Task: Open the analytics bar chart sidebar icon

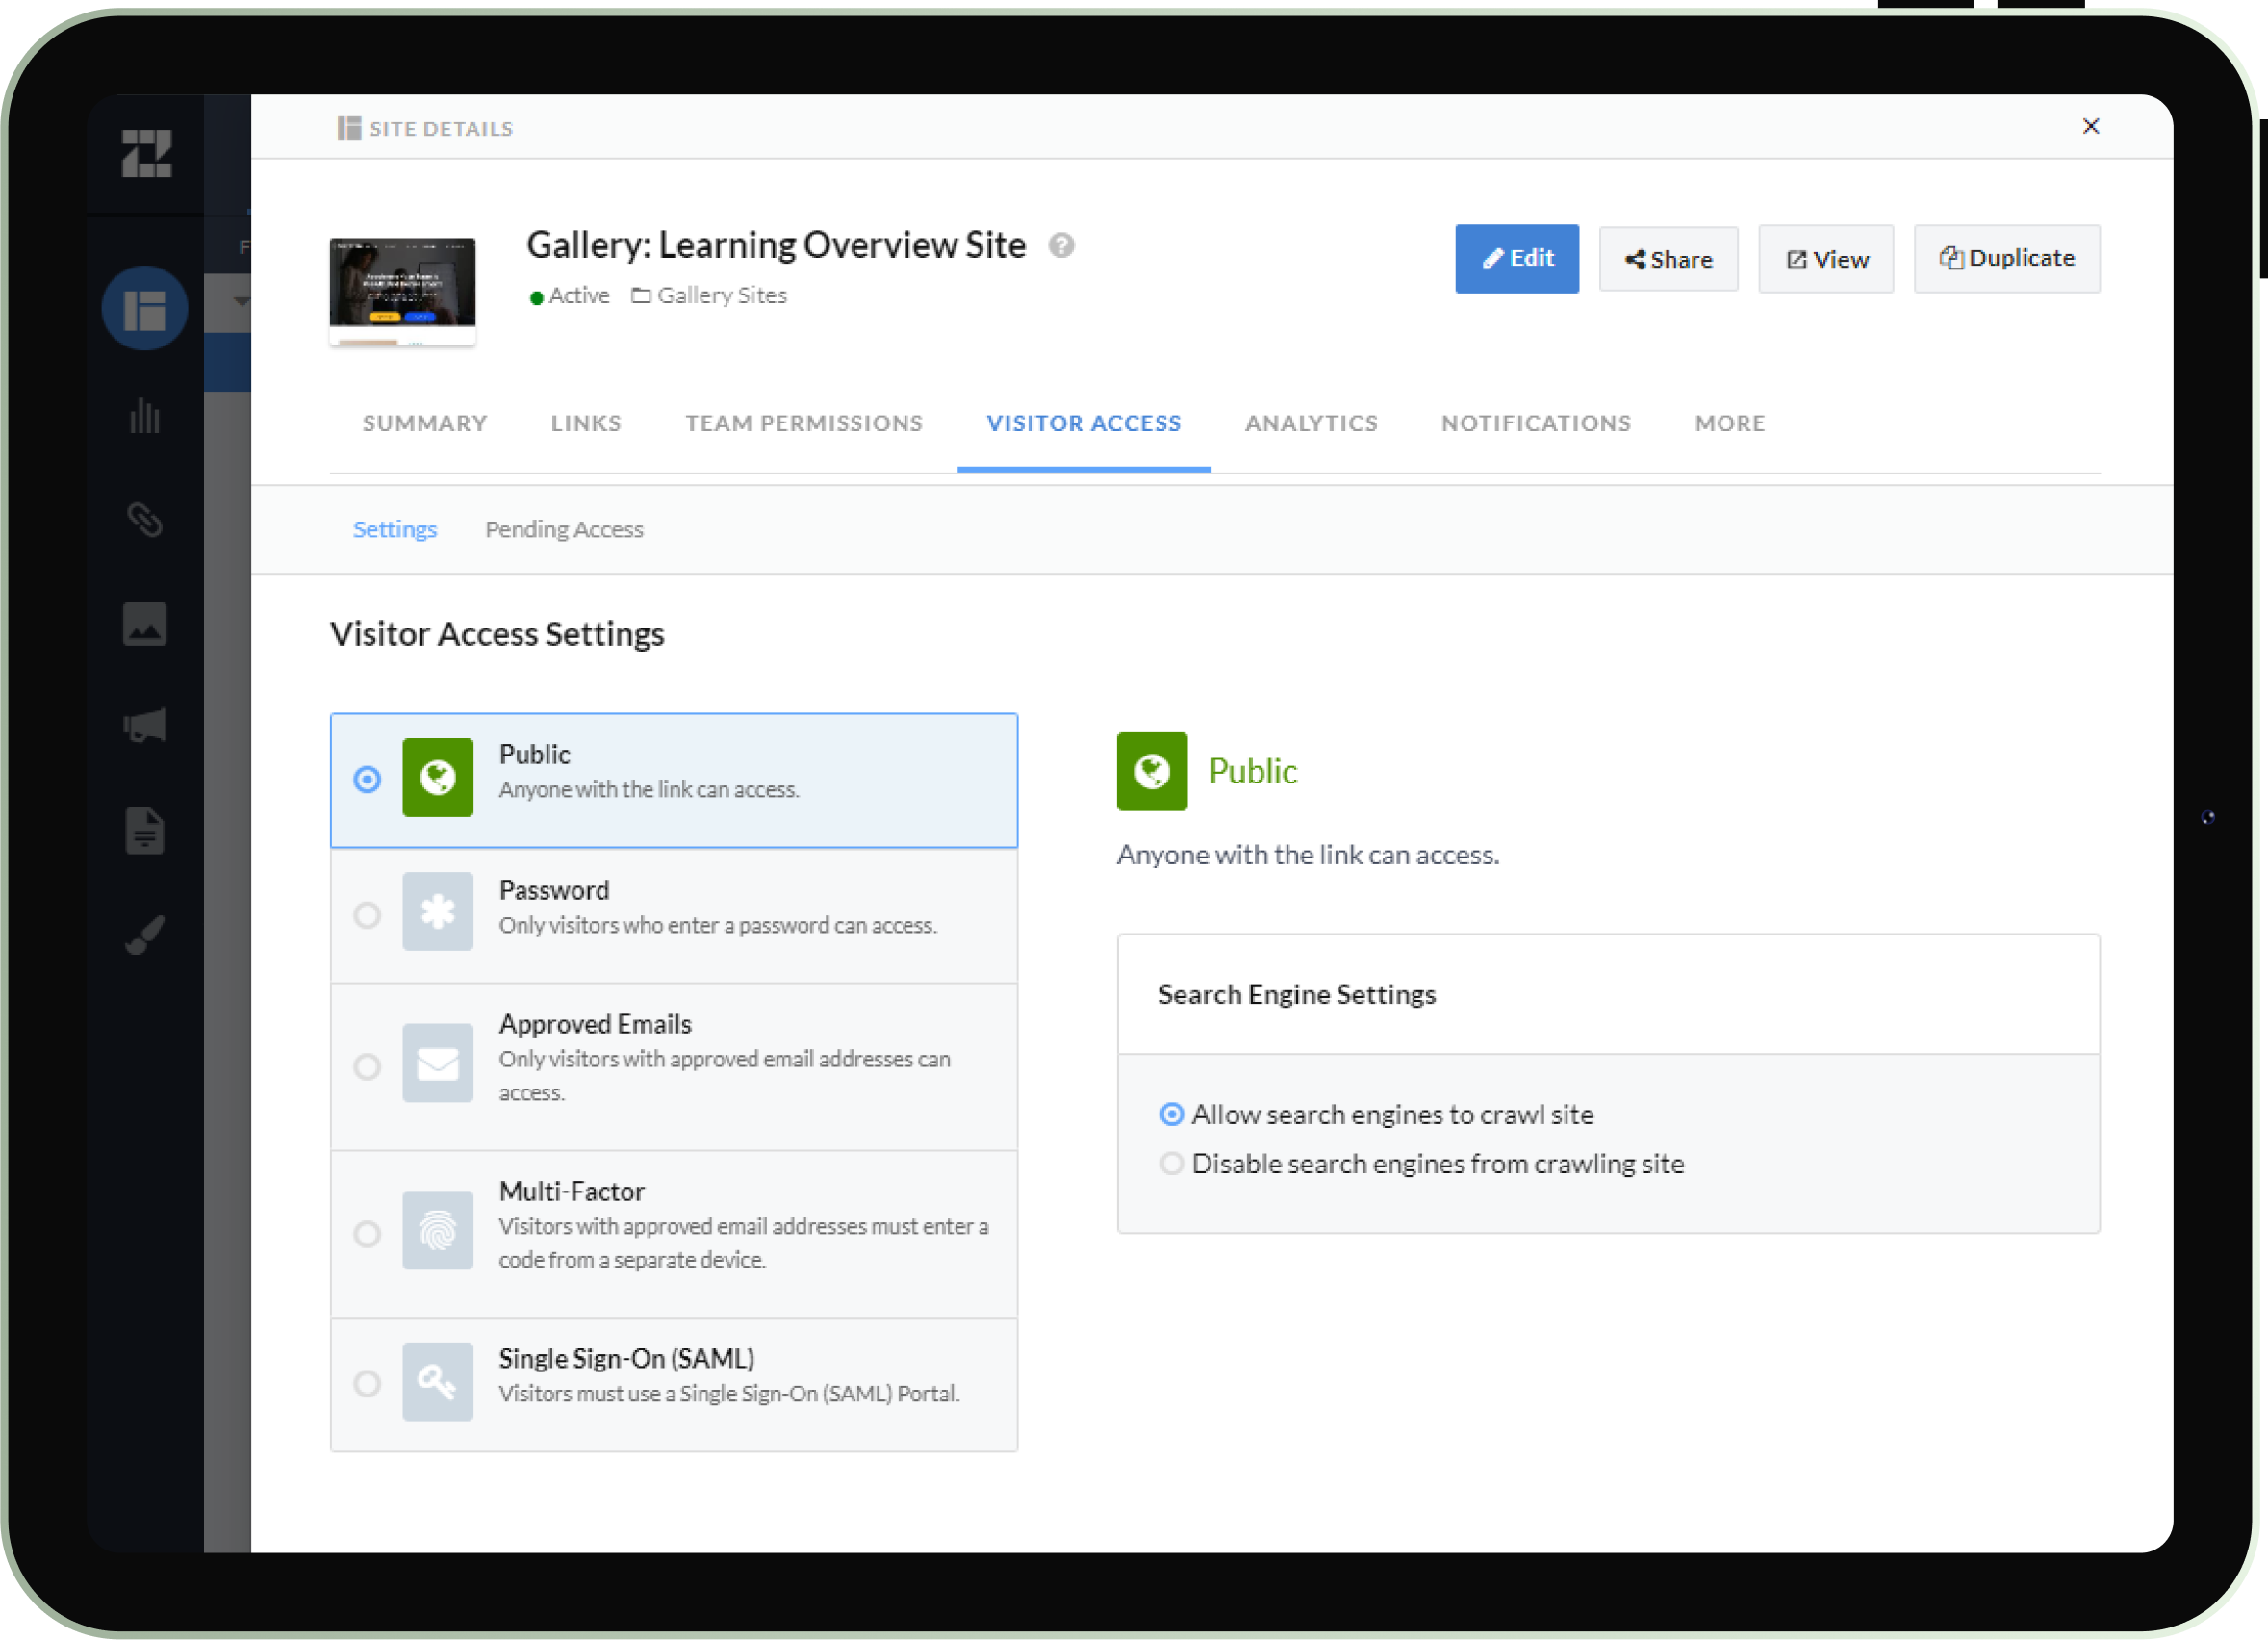Action: point(144,416)
